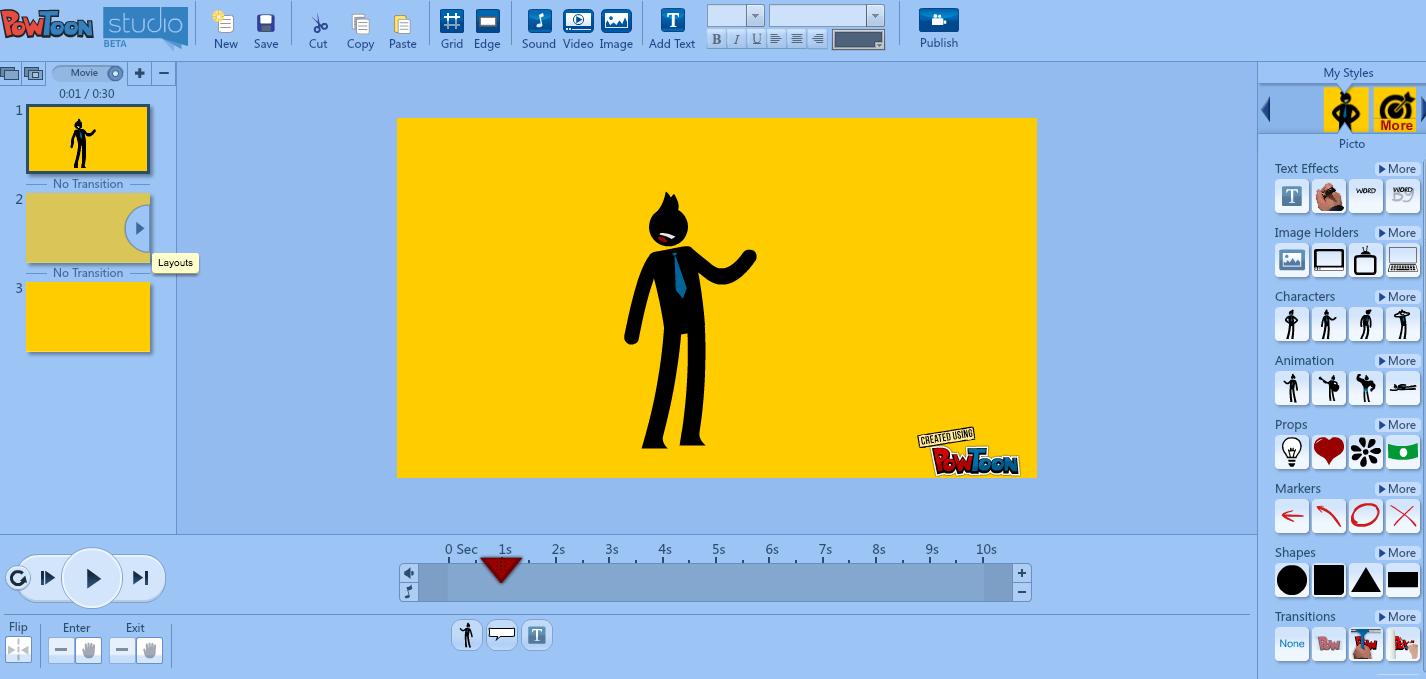
Task: Align text right
Action: click(x=818, y=39)
